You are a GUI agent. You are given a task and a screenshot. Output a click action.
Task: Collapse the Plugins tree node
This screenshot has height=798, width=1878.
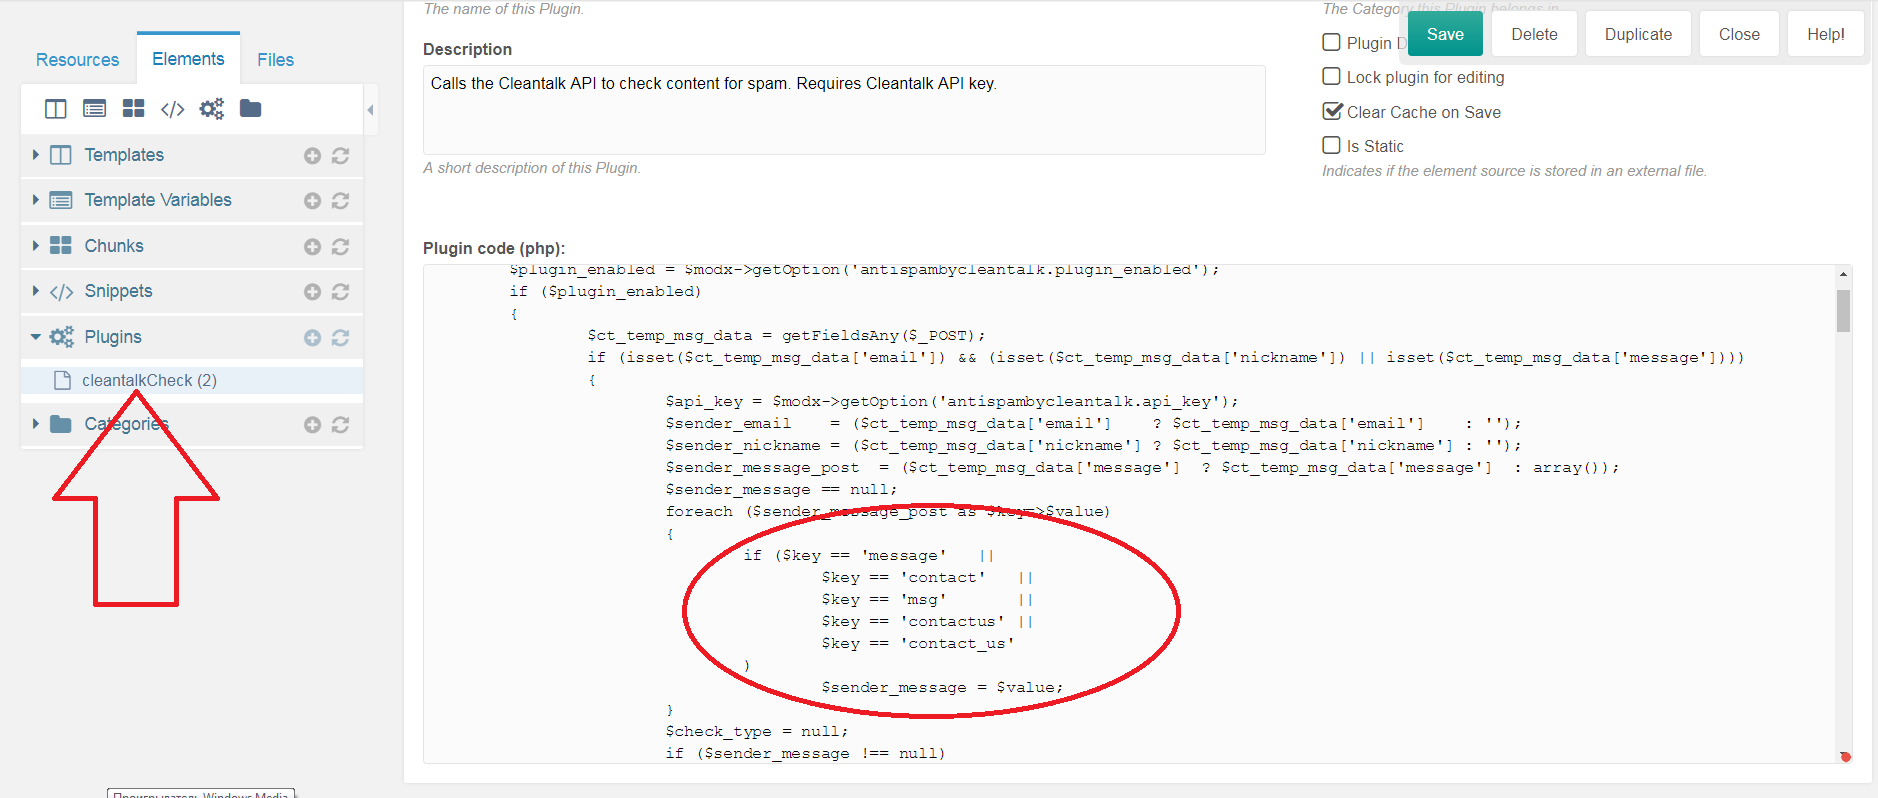pos(36,337)
